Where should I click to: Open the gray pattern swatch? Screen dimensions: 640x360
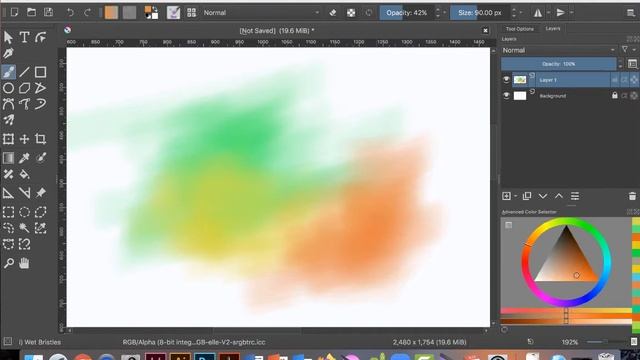coord(129,13)
